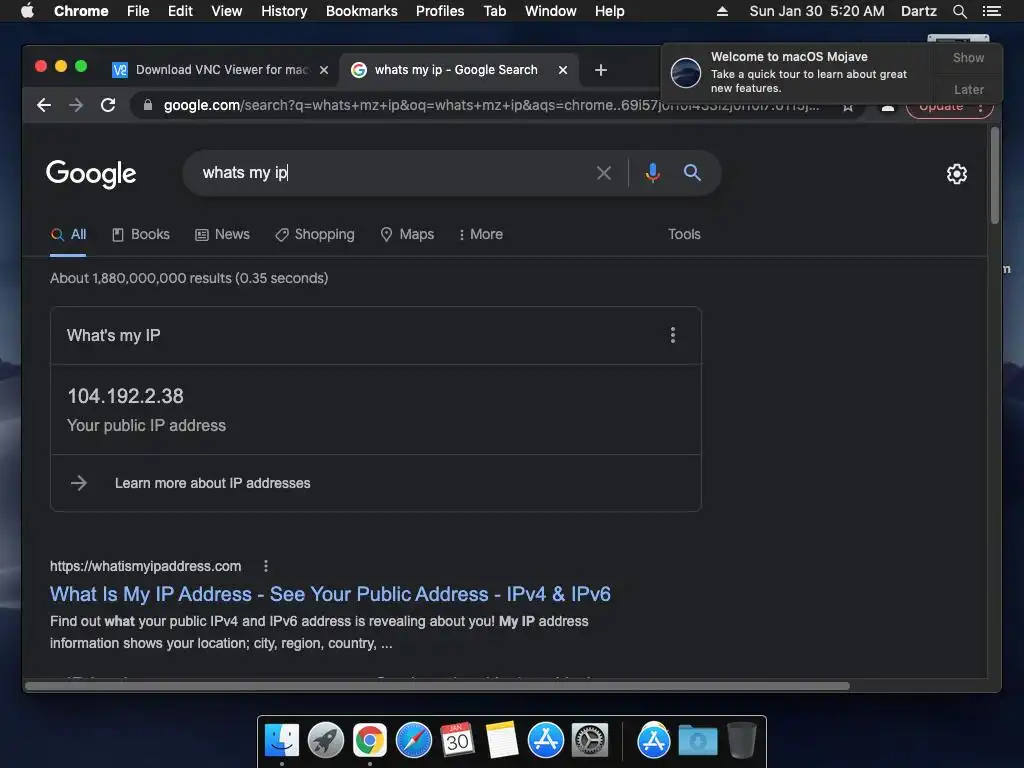
Task: Click Later on Mojave notification
Action: (x=968, y=89)
